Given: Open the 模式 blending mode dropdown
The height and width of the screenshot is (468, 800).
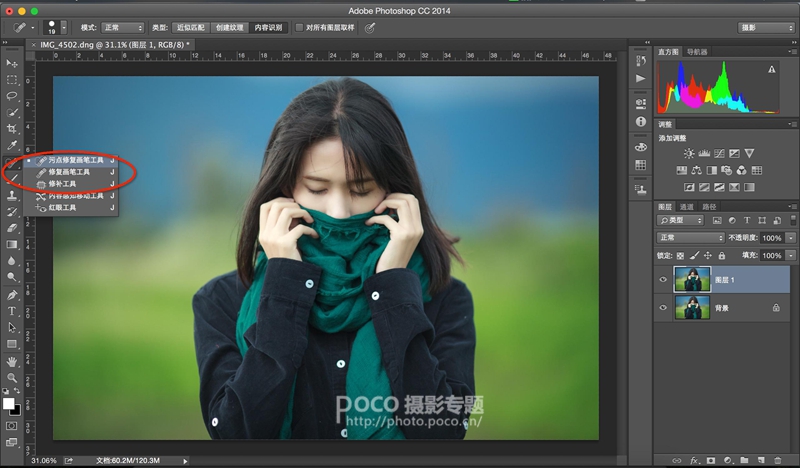Looking at the screenshot, I should (124, 28).
